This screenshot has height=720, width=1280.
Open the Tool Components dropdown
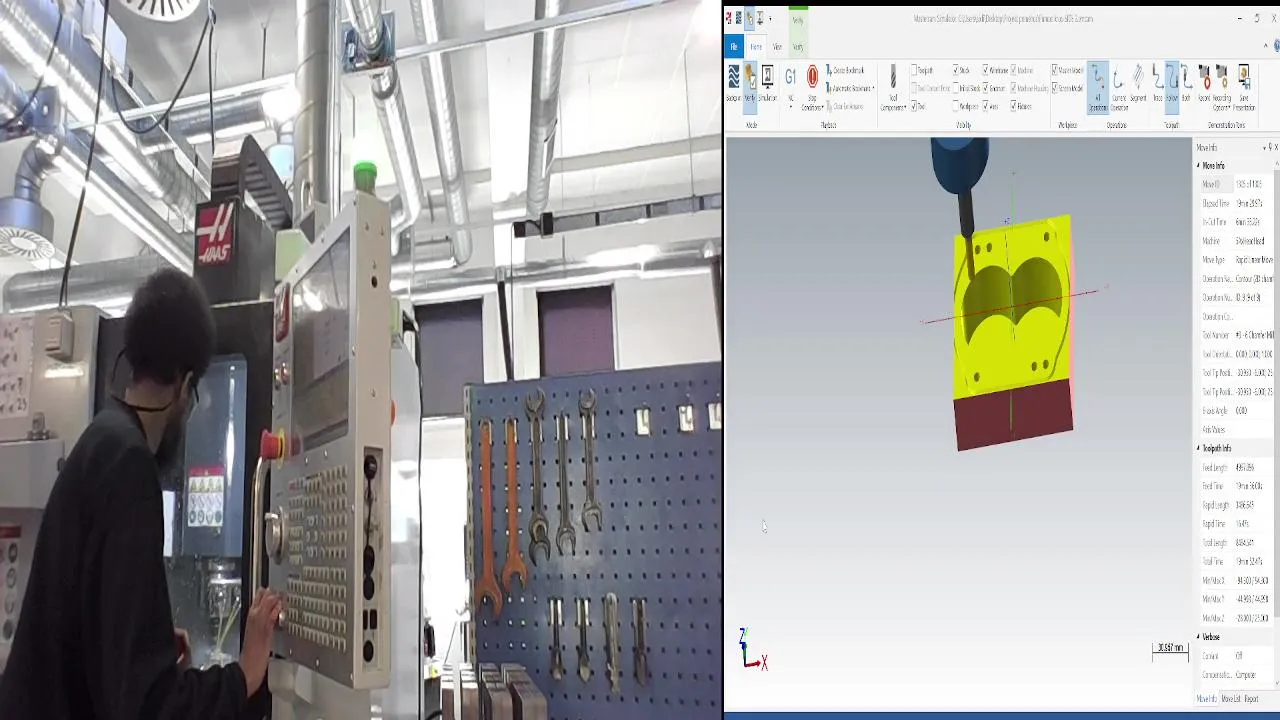pyautogui.click(x=893, y=88)
